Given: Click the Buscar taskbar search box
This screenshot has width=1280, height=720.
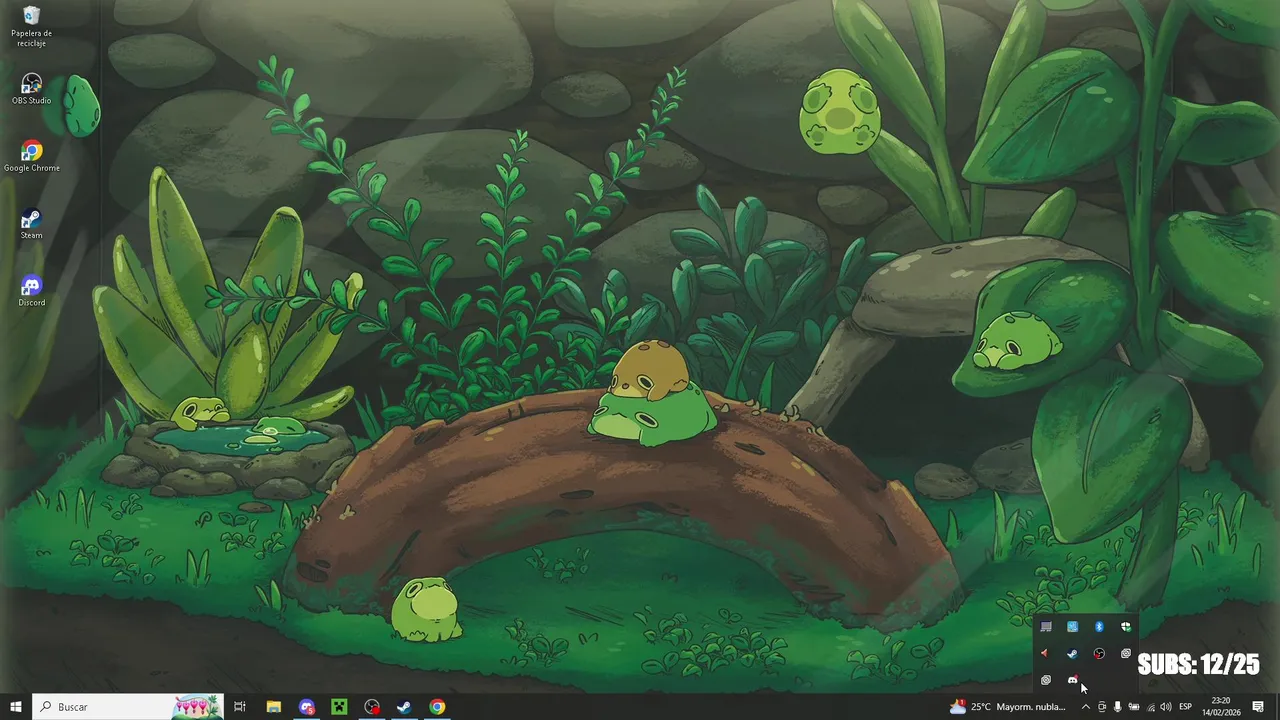Looking at the screenshot, I should [128, 707].
